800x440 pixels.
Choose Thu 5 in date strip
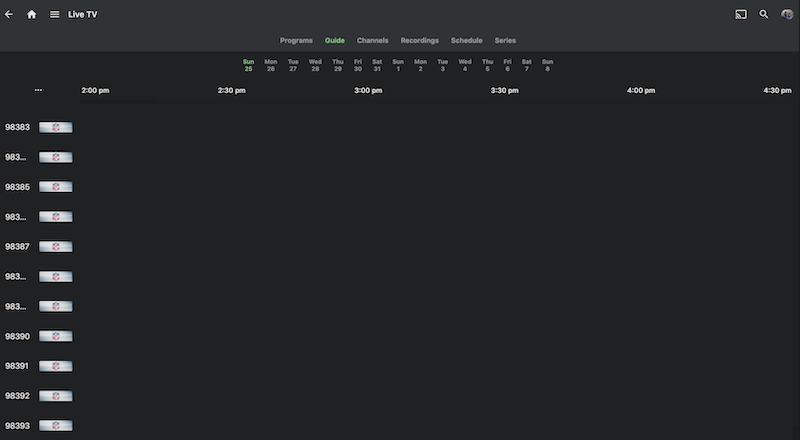point(487,65)
